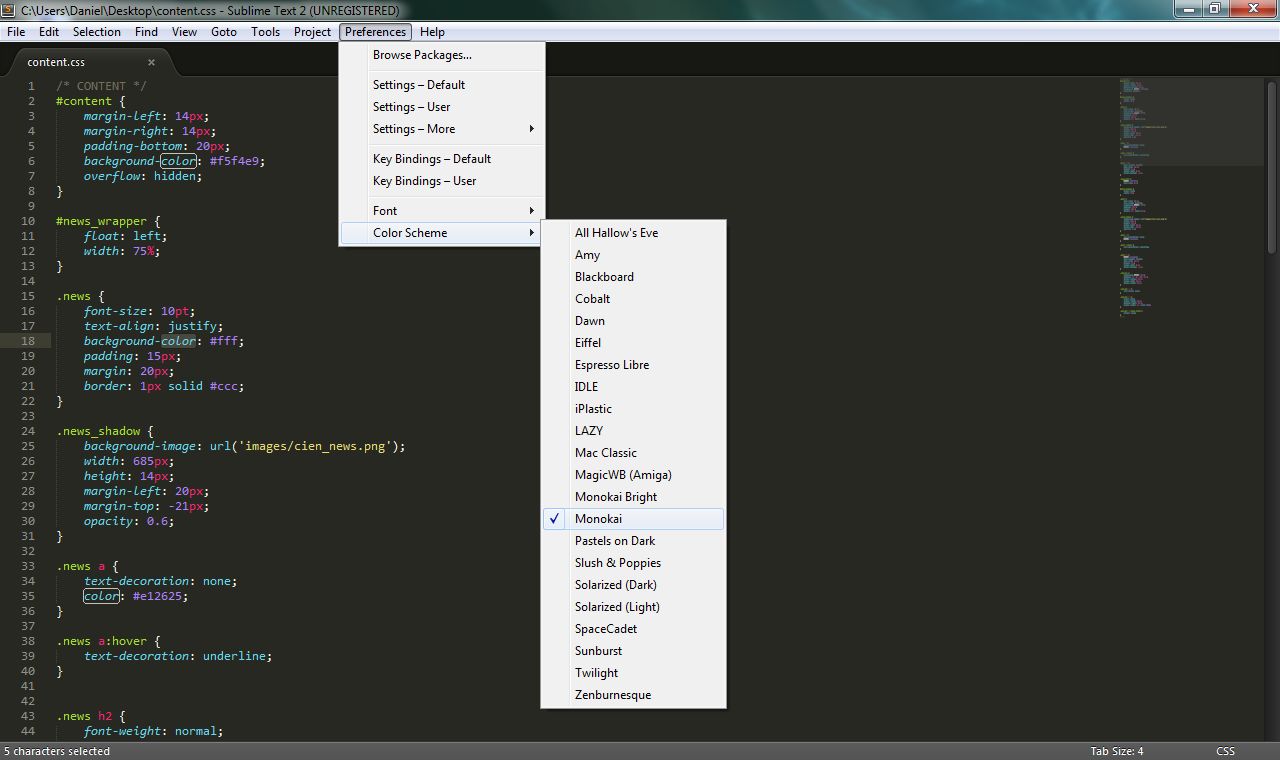Select the Sunburst color scheme
The image size is (1280, 760).
[x=633, y=651]
